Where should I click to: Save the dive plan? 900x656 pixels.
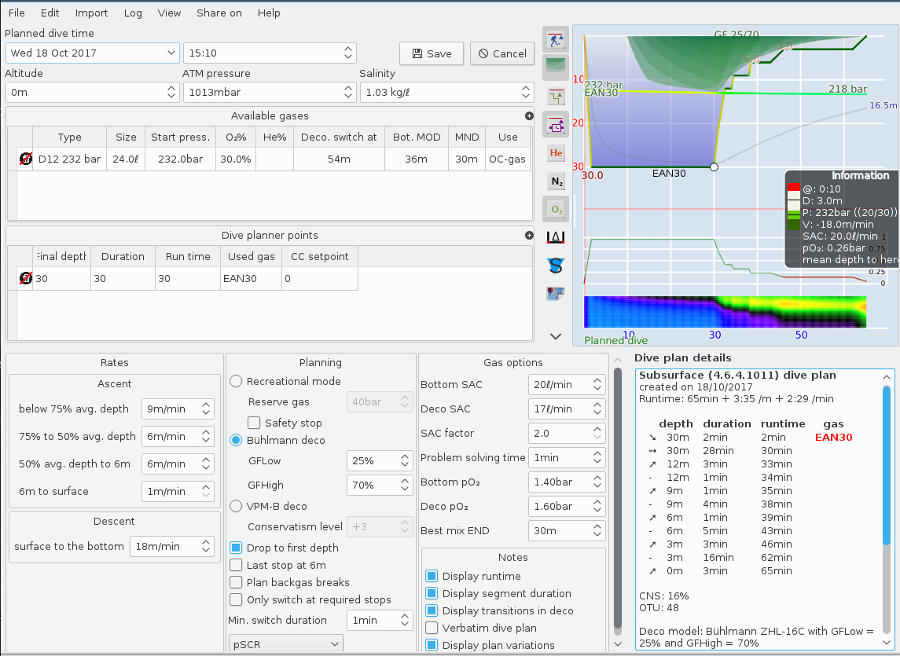click(431, 53)
